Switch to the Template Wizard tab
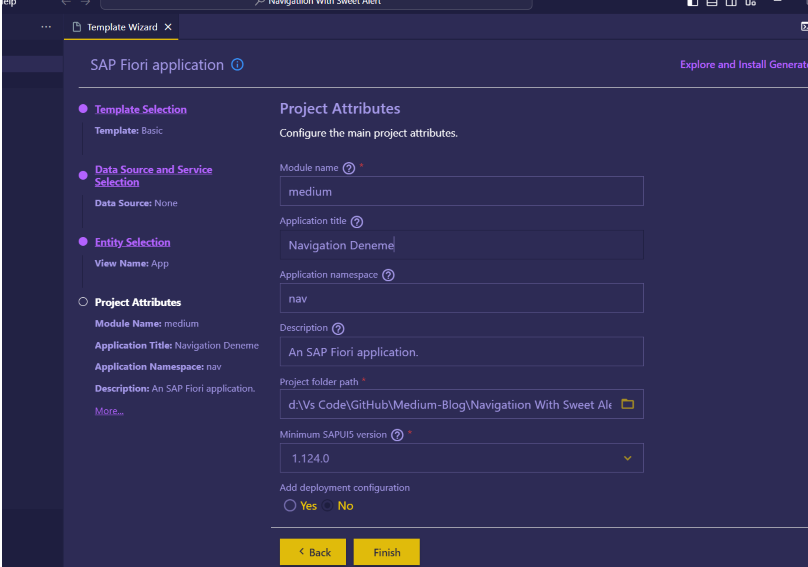 pos(122,27)
